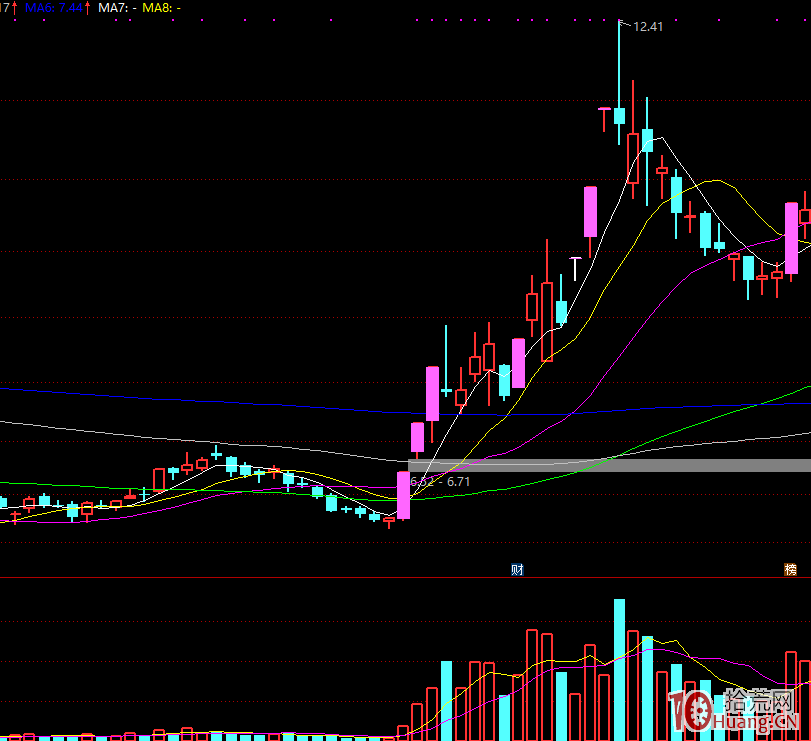Screen dimensions: 811x741
Task: Click the 12.41 high price label
Action: pos(648,27)
